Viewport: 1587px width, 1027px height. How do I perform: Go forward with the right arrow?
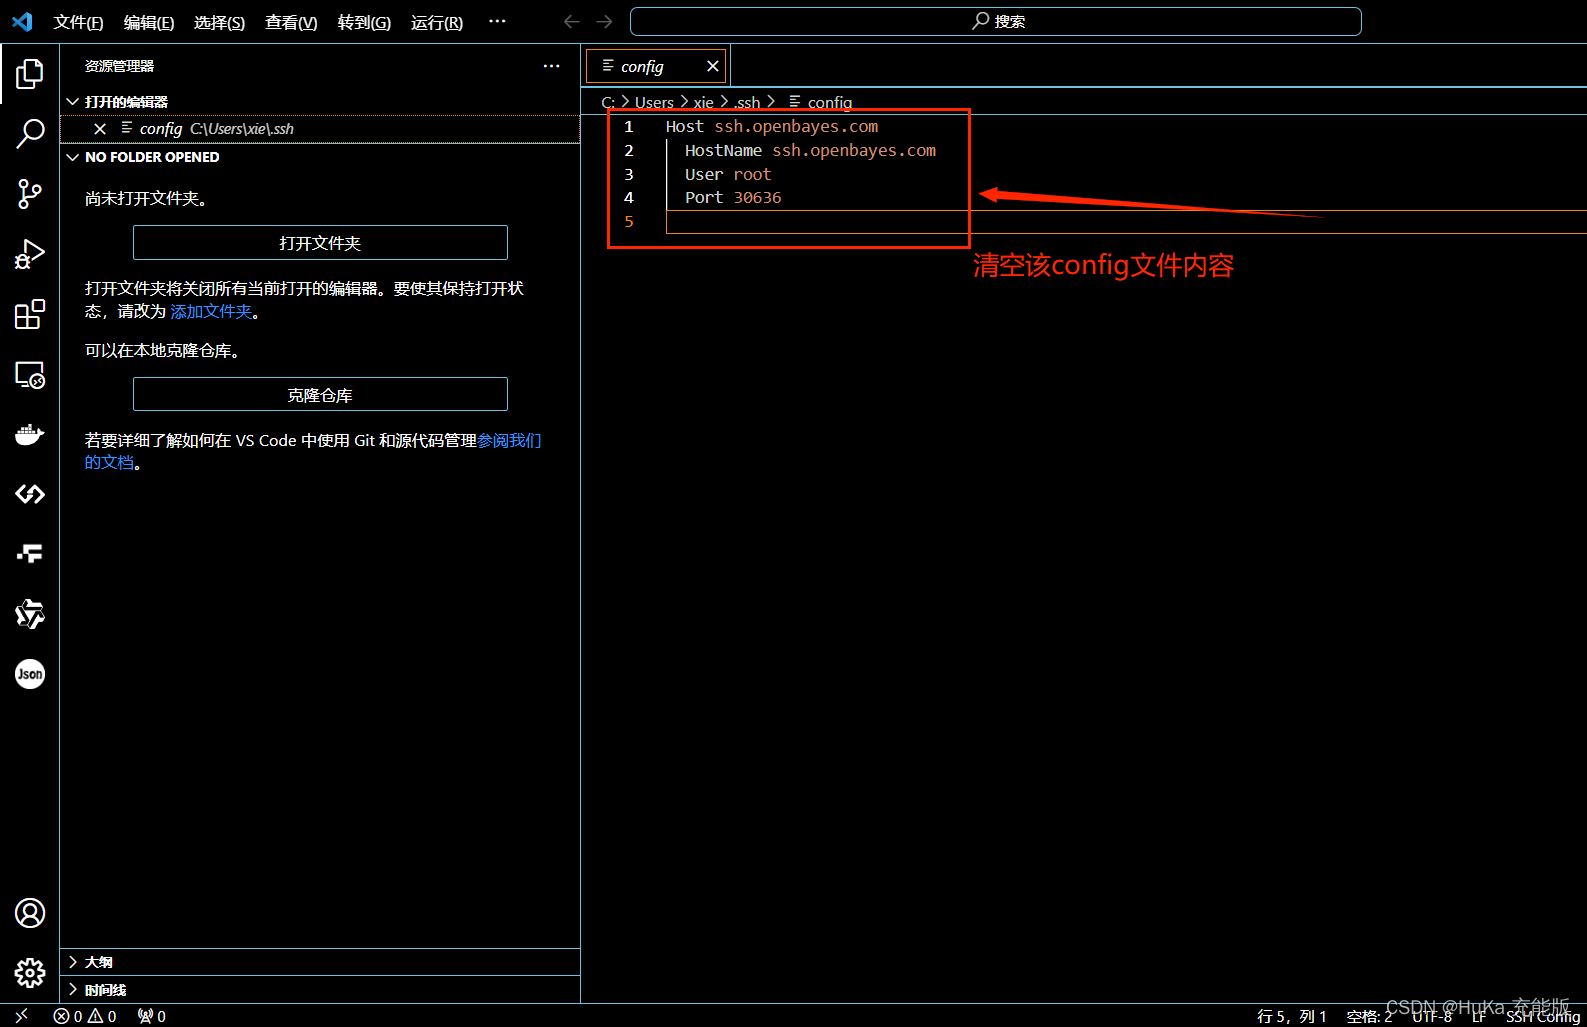[x=605, y=21]
